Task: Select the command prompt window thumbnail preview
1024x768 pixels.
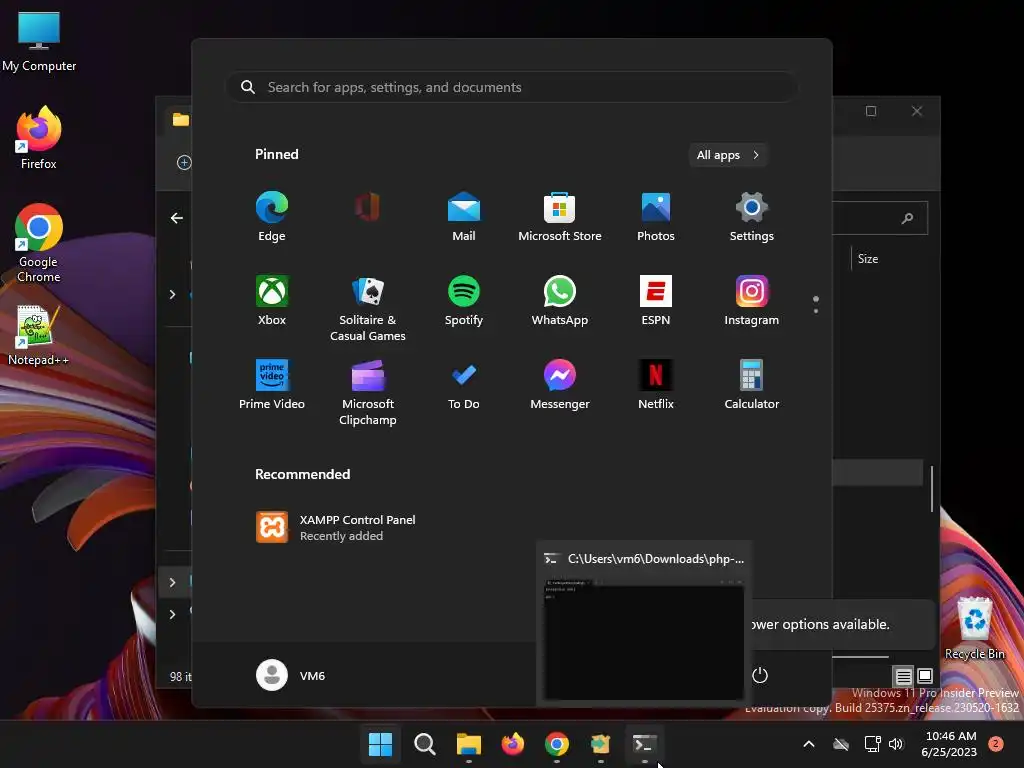Action: 643,641
